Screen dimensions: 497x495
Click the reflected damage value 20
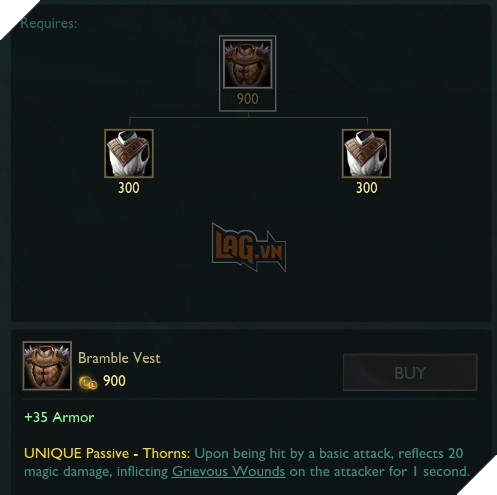click(456, 453)
